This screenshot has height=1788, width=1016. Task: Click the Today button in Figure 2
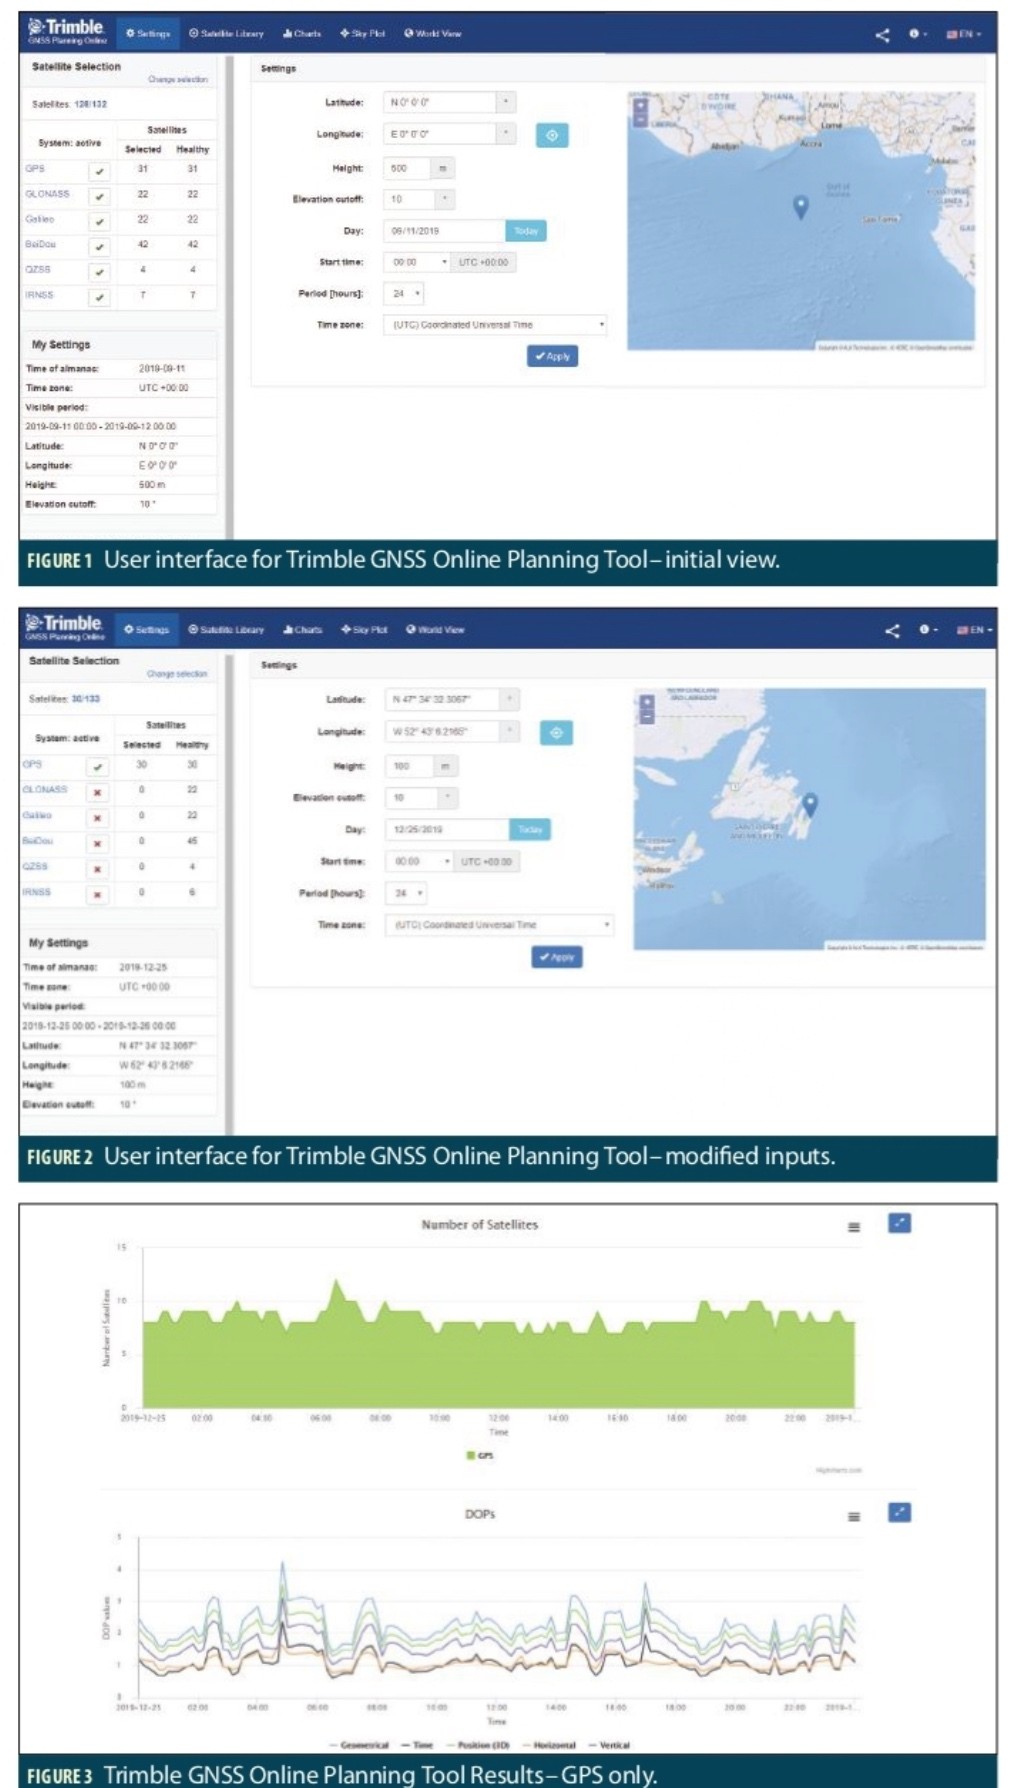(530, 829)
